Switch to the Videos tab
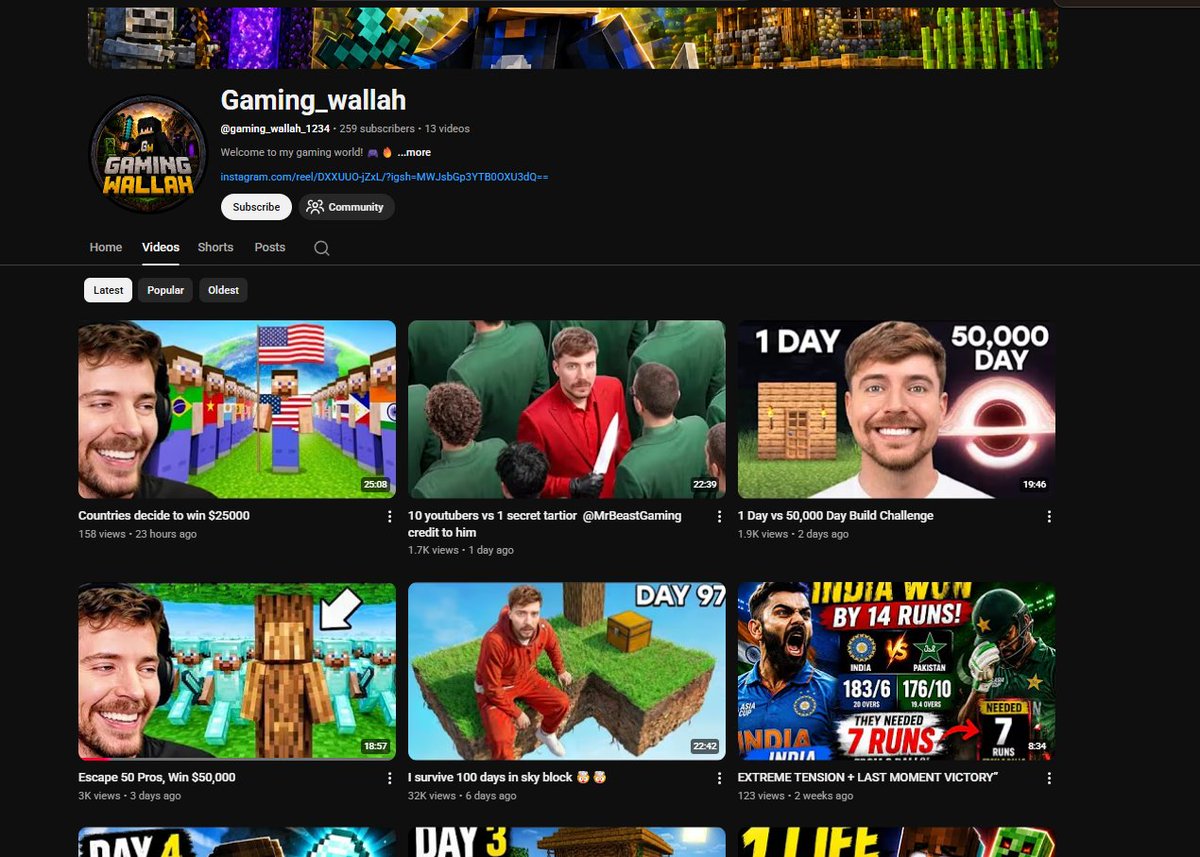The height and width of the screenshot is (857, 1200). [x=161, y=247]
